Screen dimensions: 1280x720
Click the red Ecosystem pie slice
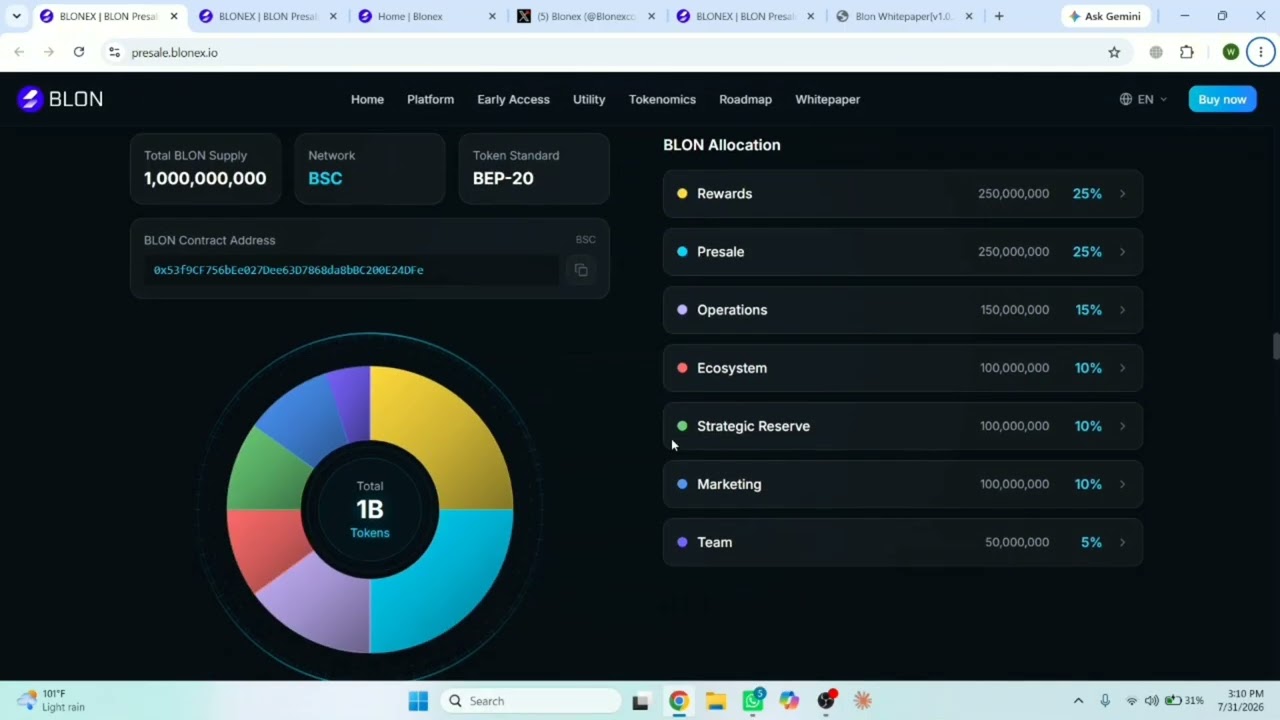pyautogui.click(x=267, y=545)
